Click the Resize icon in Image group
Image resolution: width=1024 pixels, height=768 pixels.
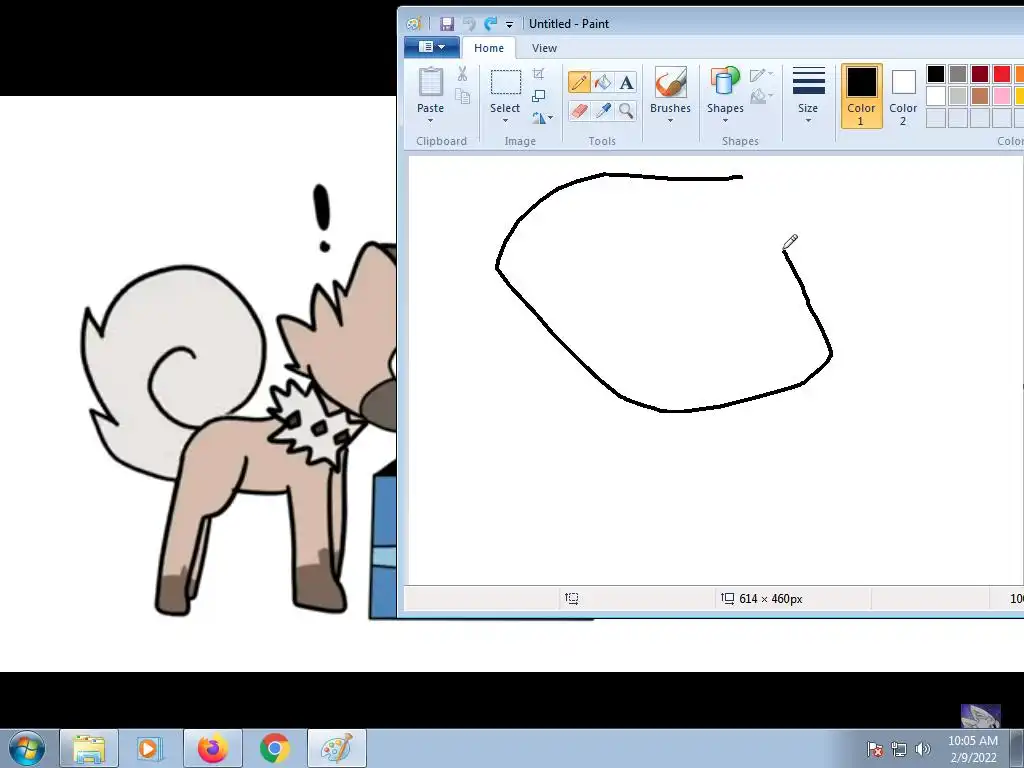pyautogui.click(x=538, y=96)
